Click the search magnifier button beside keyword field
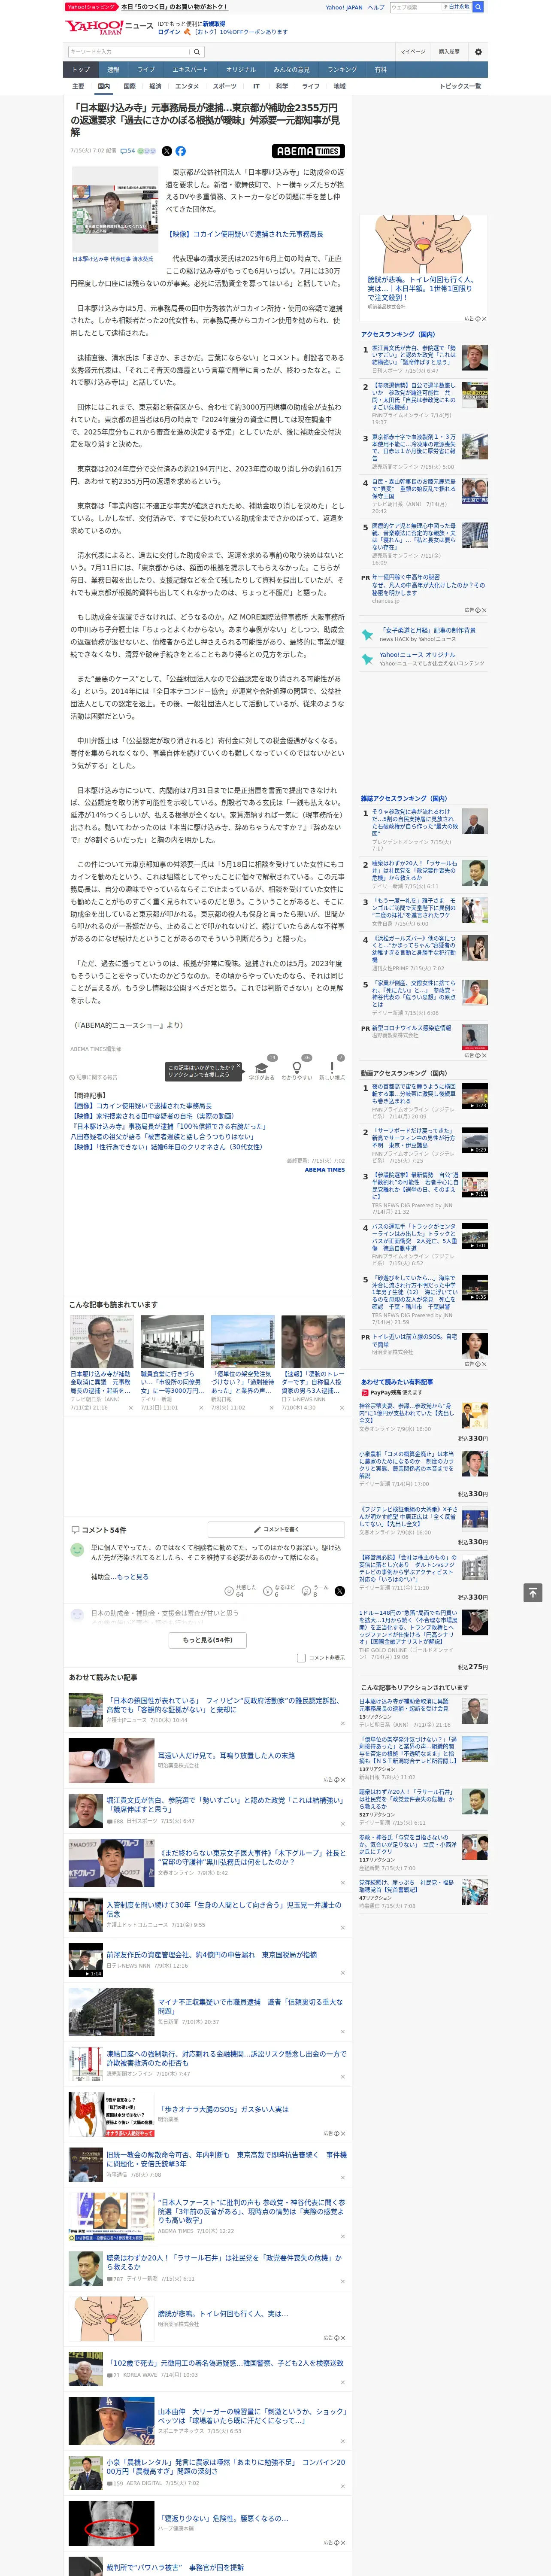 click(197, 52)
